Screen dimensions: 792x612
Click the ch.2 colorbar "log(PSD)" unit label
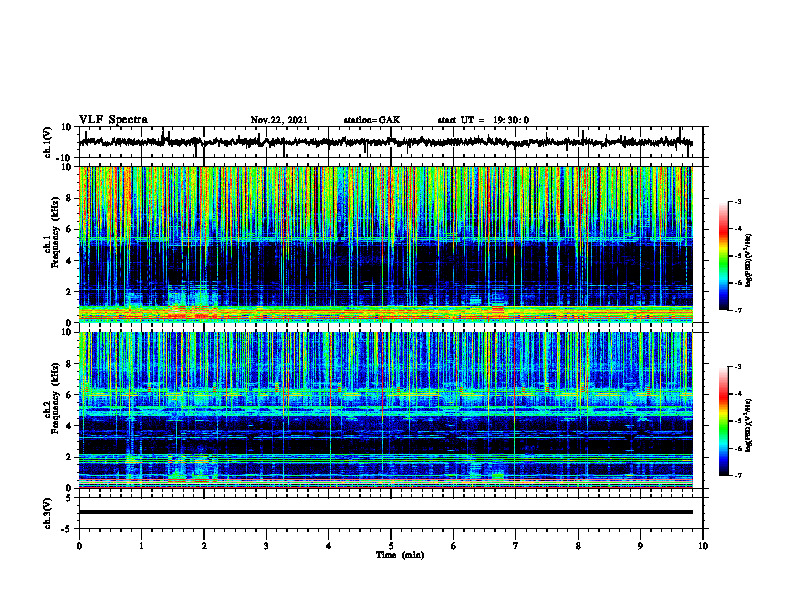[x=749, y=425]
